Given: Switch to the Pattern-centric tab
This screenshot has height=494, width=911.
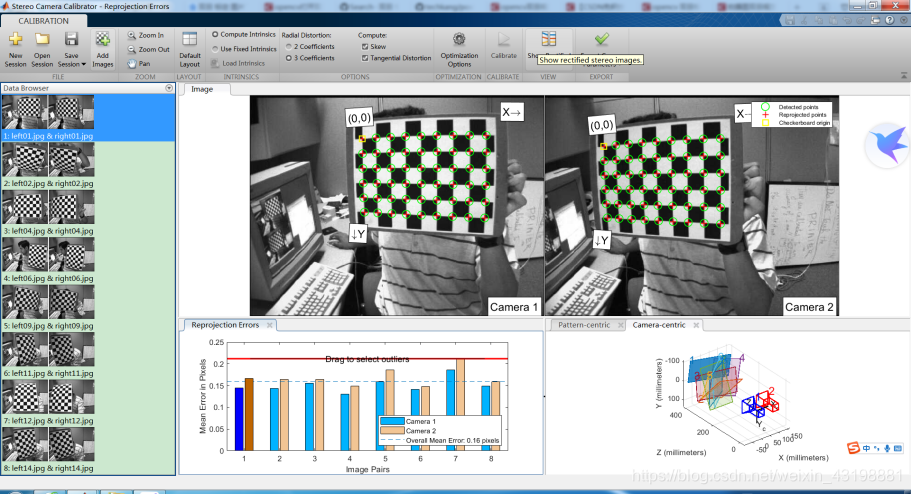Looking at the screenshot, I should pos(584,325).
